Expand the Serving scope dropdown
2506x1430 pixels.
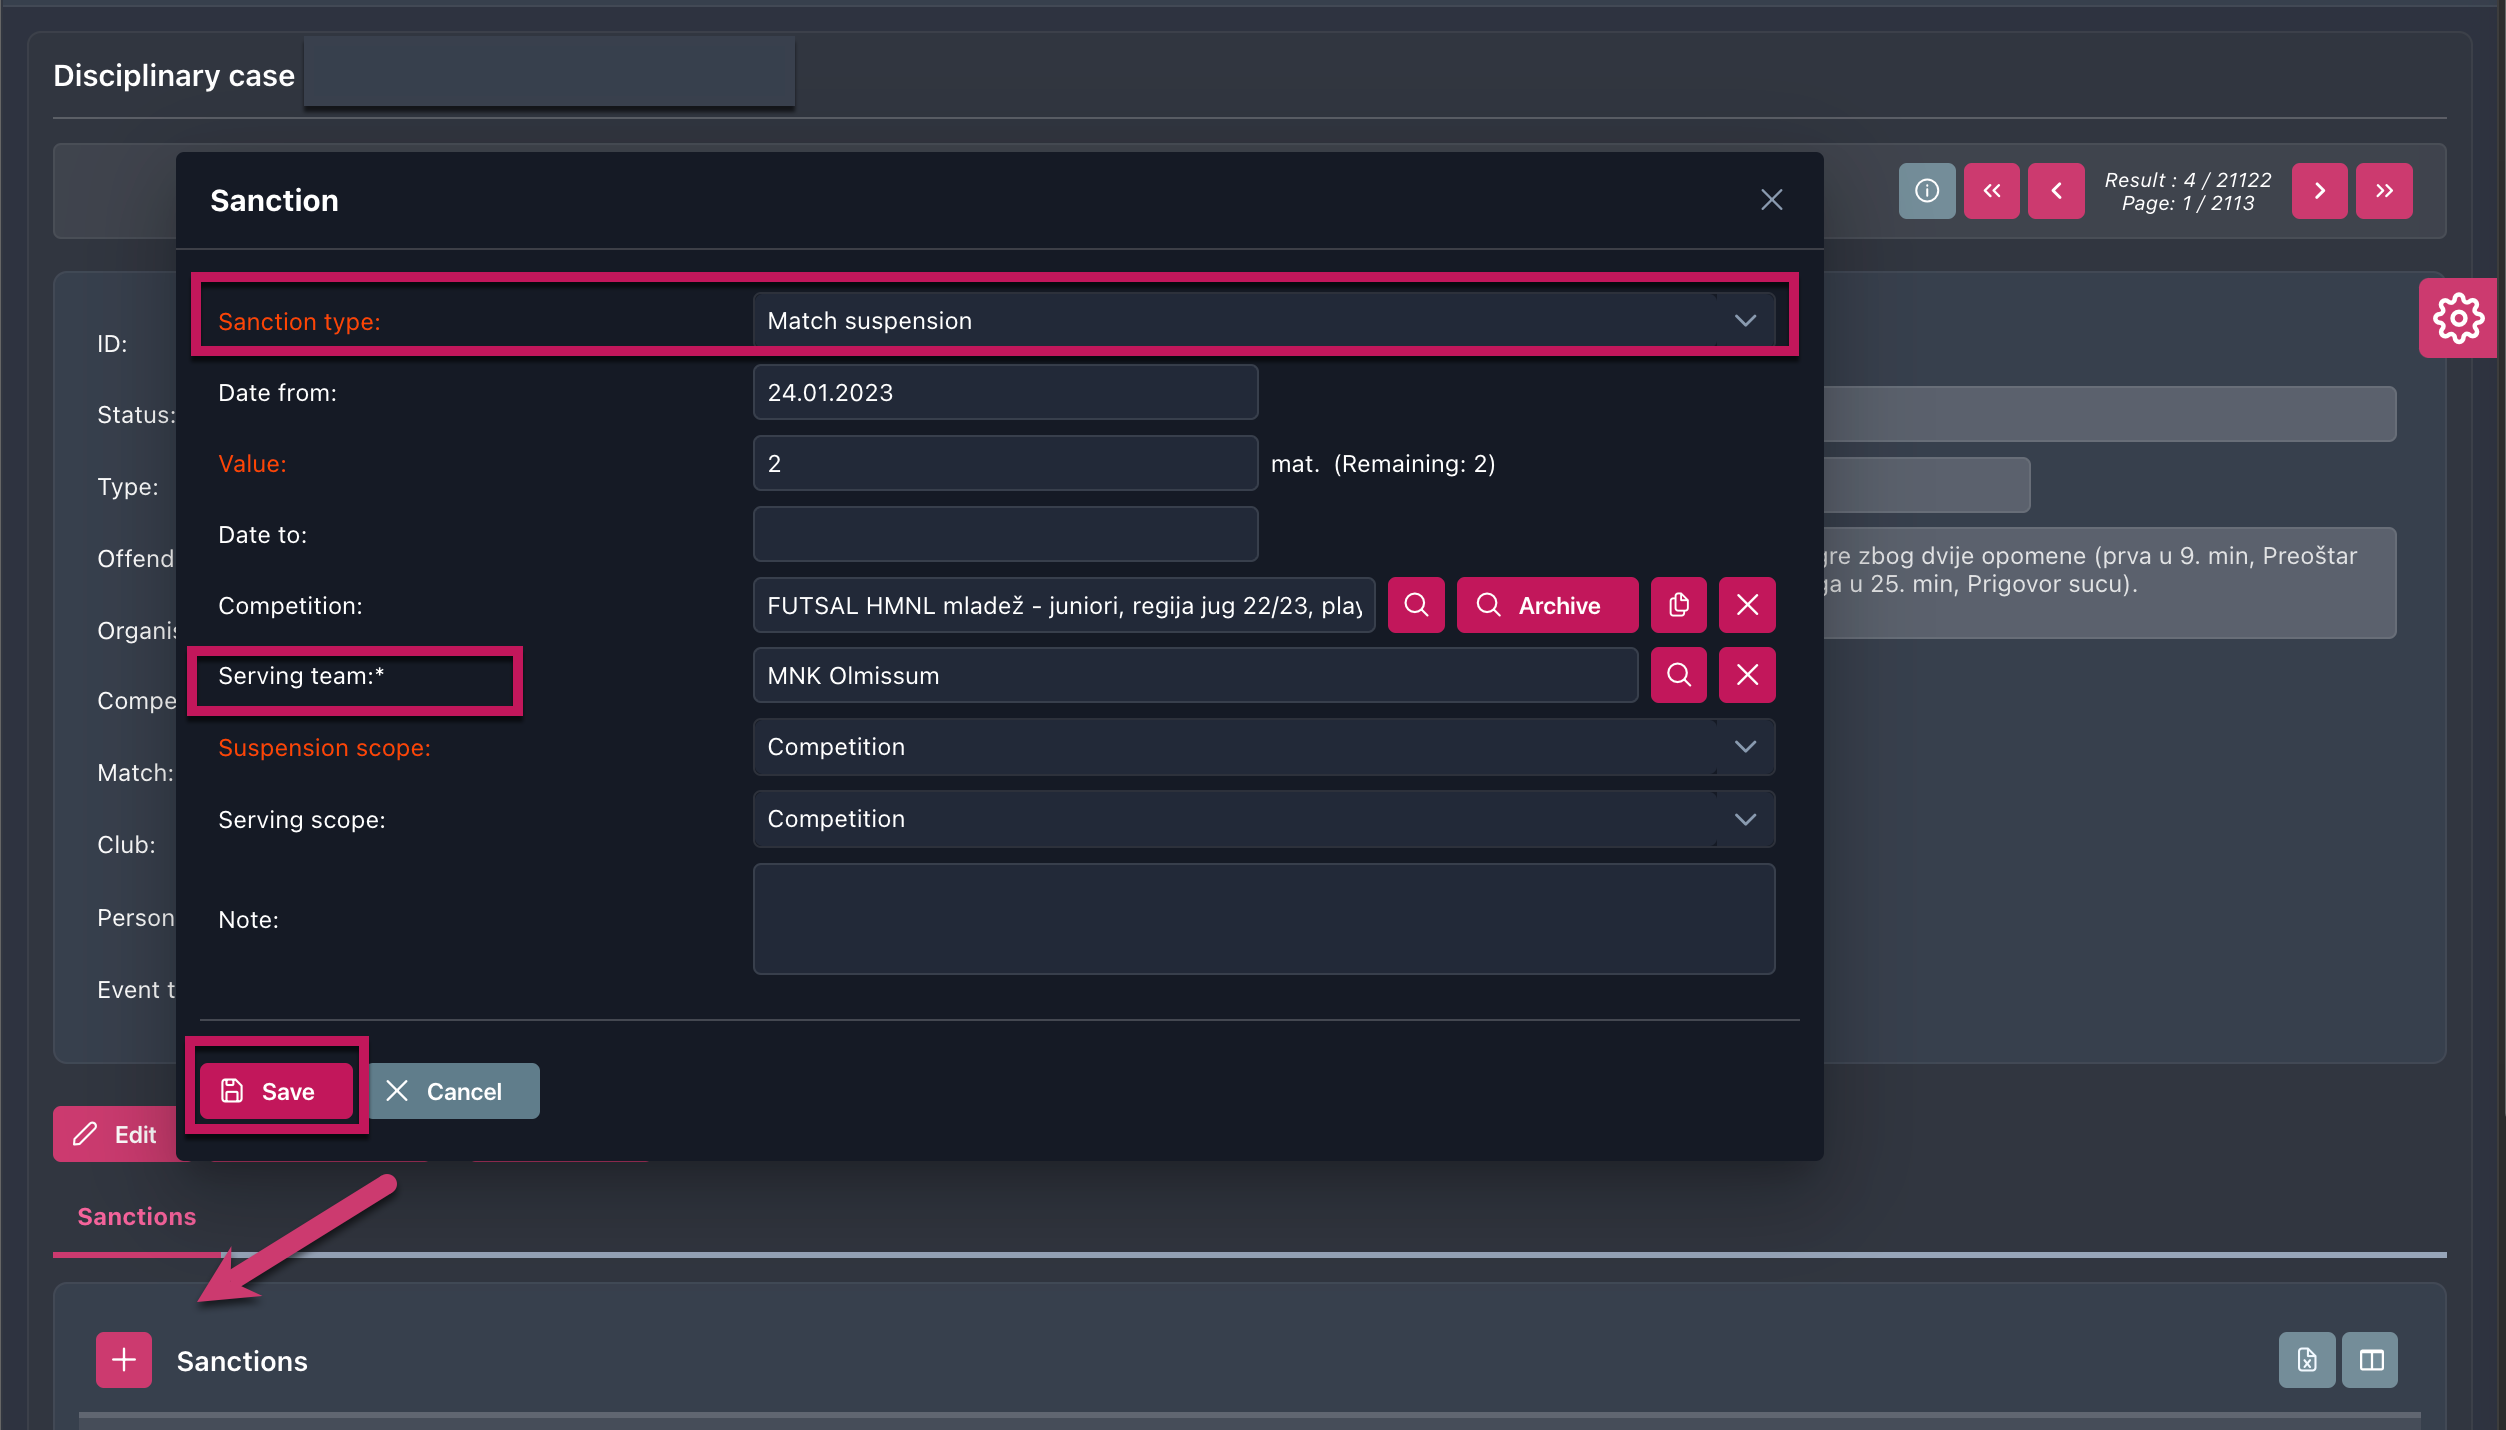pos(1263,819)
